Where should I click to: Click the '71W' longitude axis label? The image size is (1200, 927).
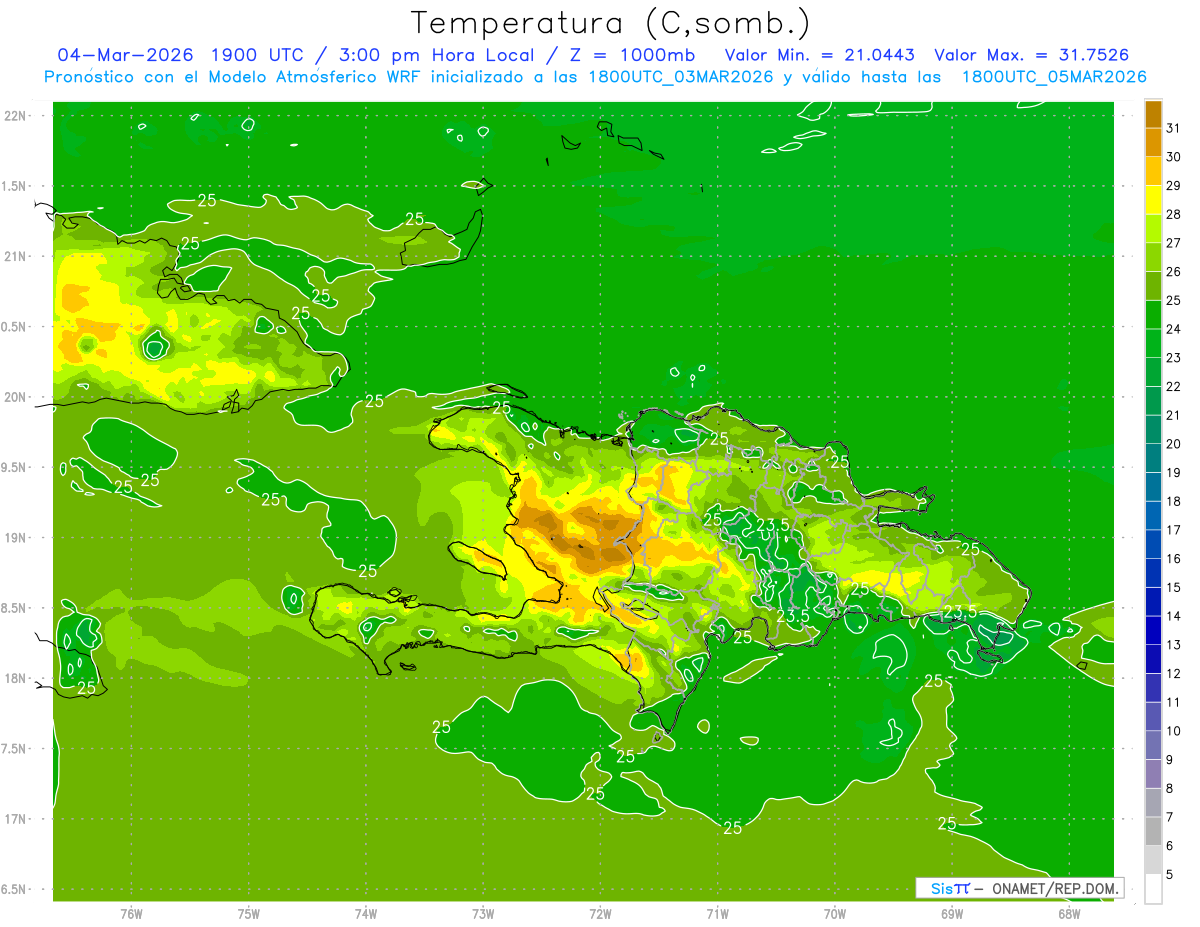point(717,913)
